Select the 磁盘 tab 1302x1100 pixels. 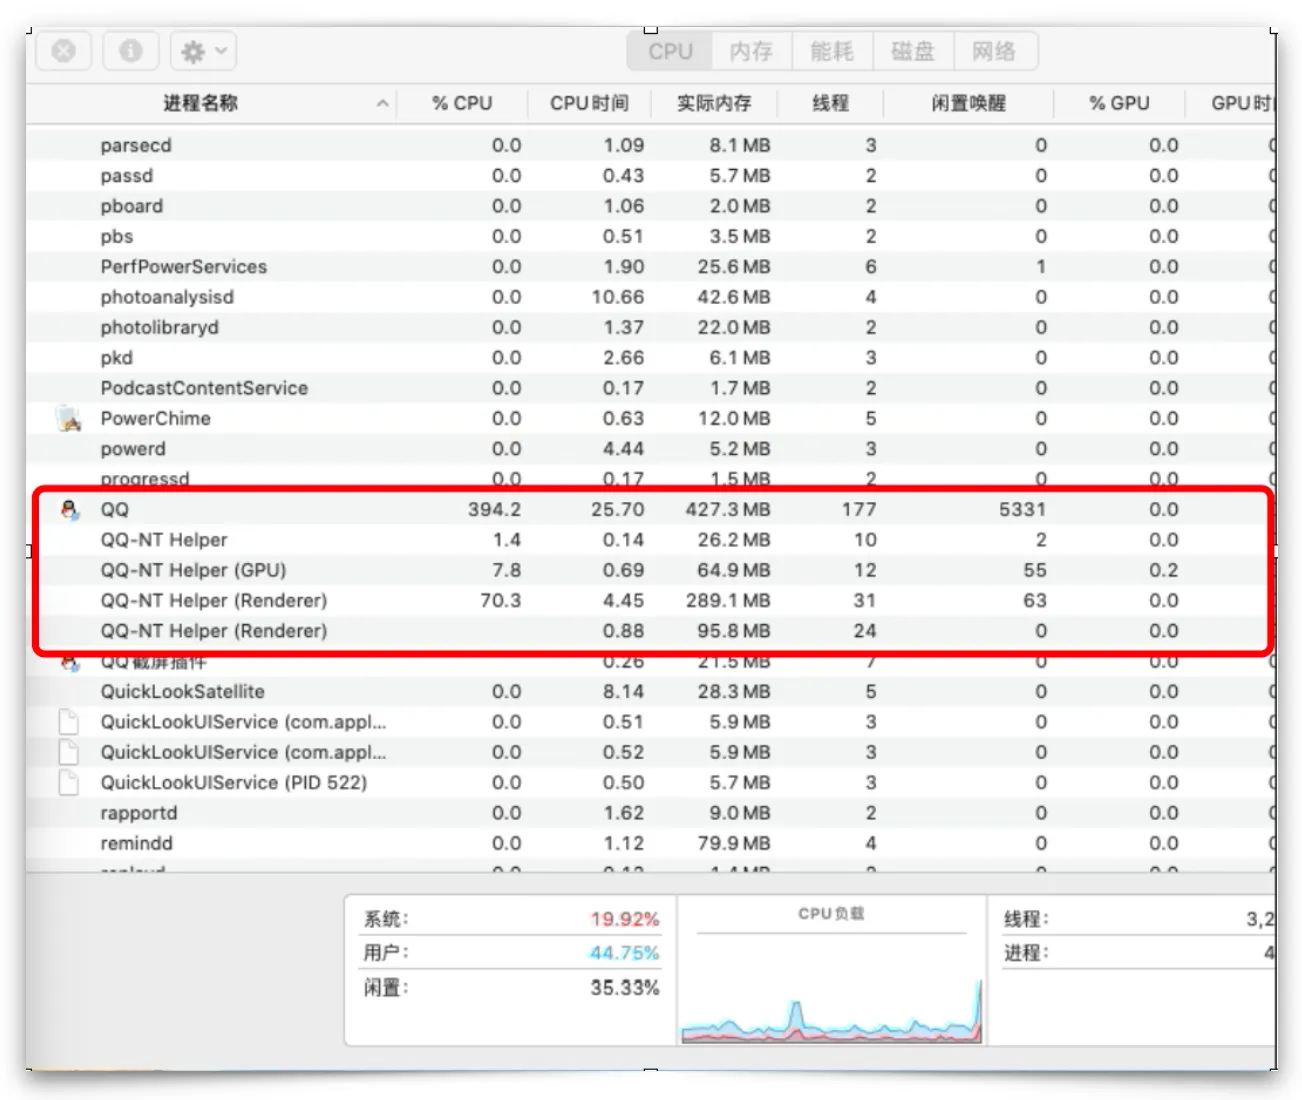(x=913, y=51)
